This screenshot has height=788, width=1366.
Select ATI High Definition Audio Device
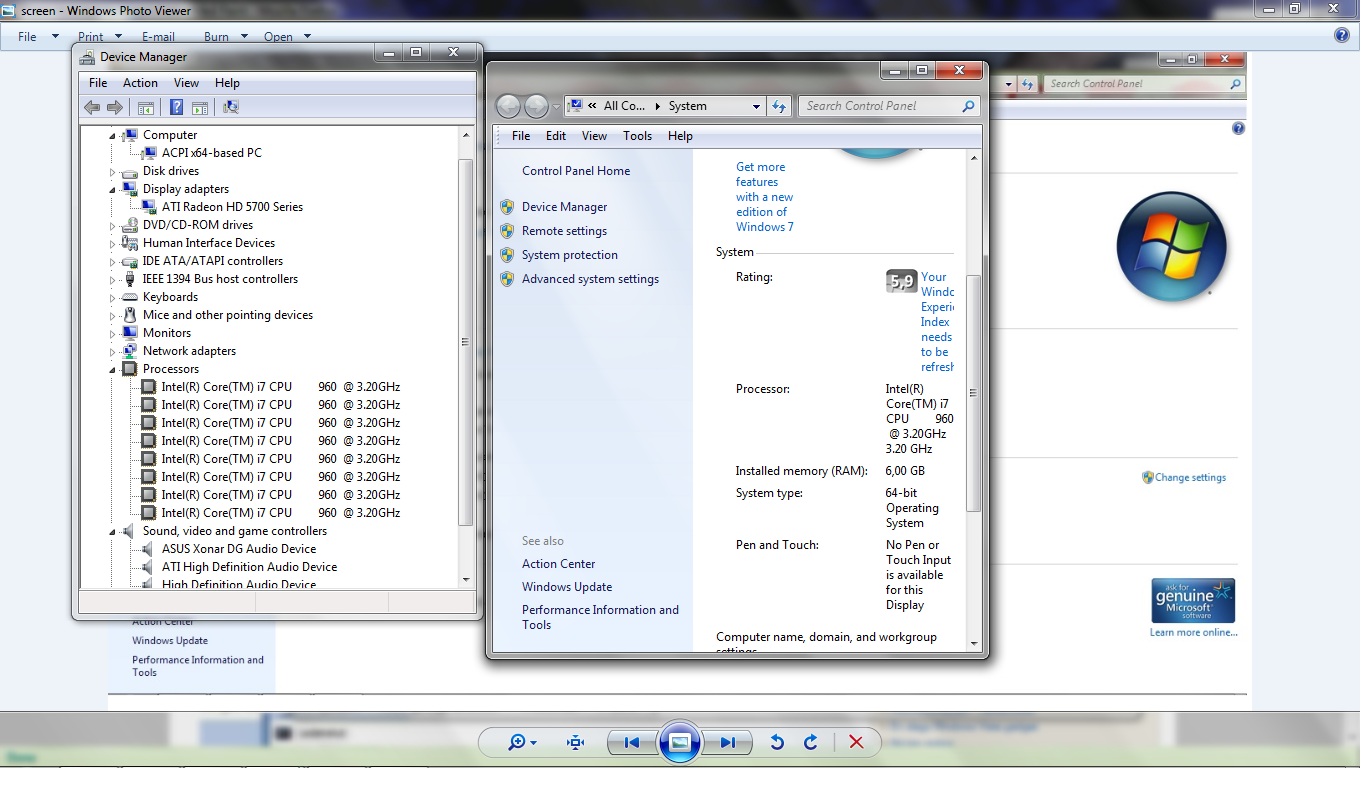(249, 567)
